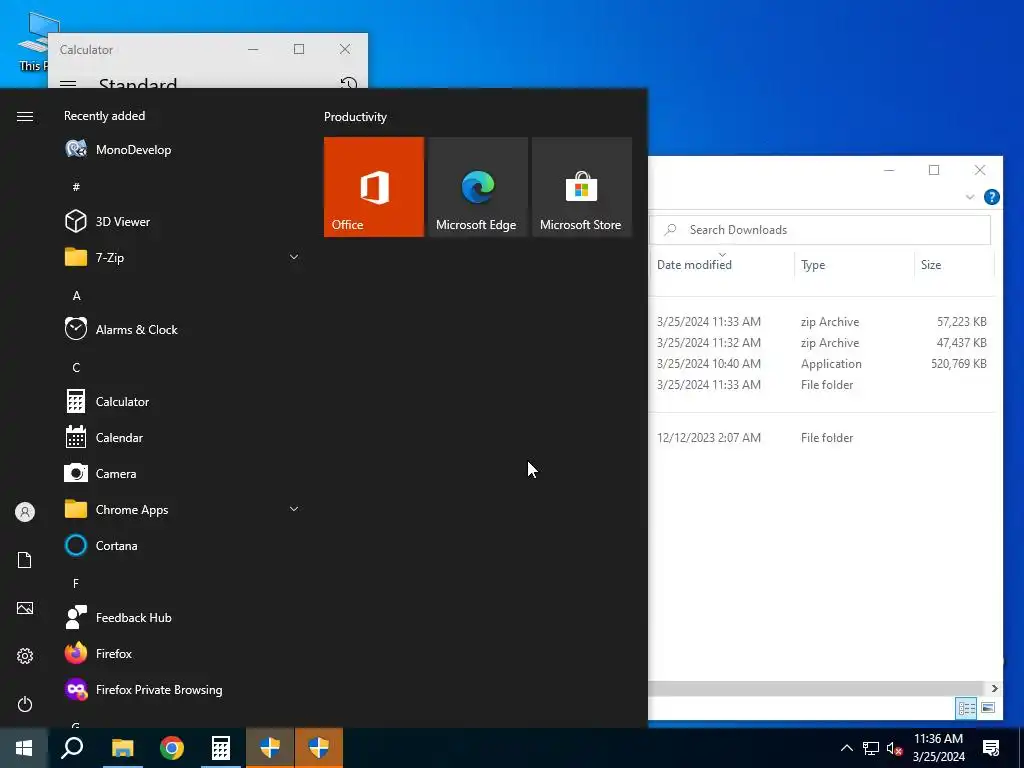
Task: Click the Recently added heading
Action: point(104,116)
